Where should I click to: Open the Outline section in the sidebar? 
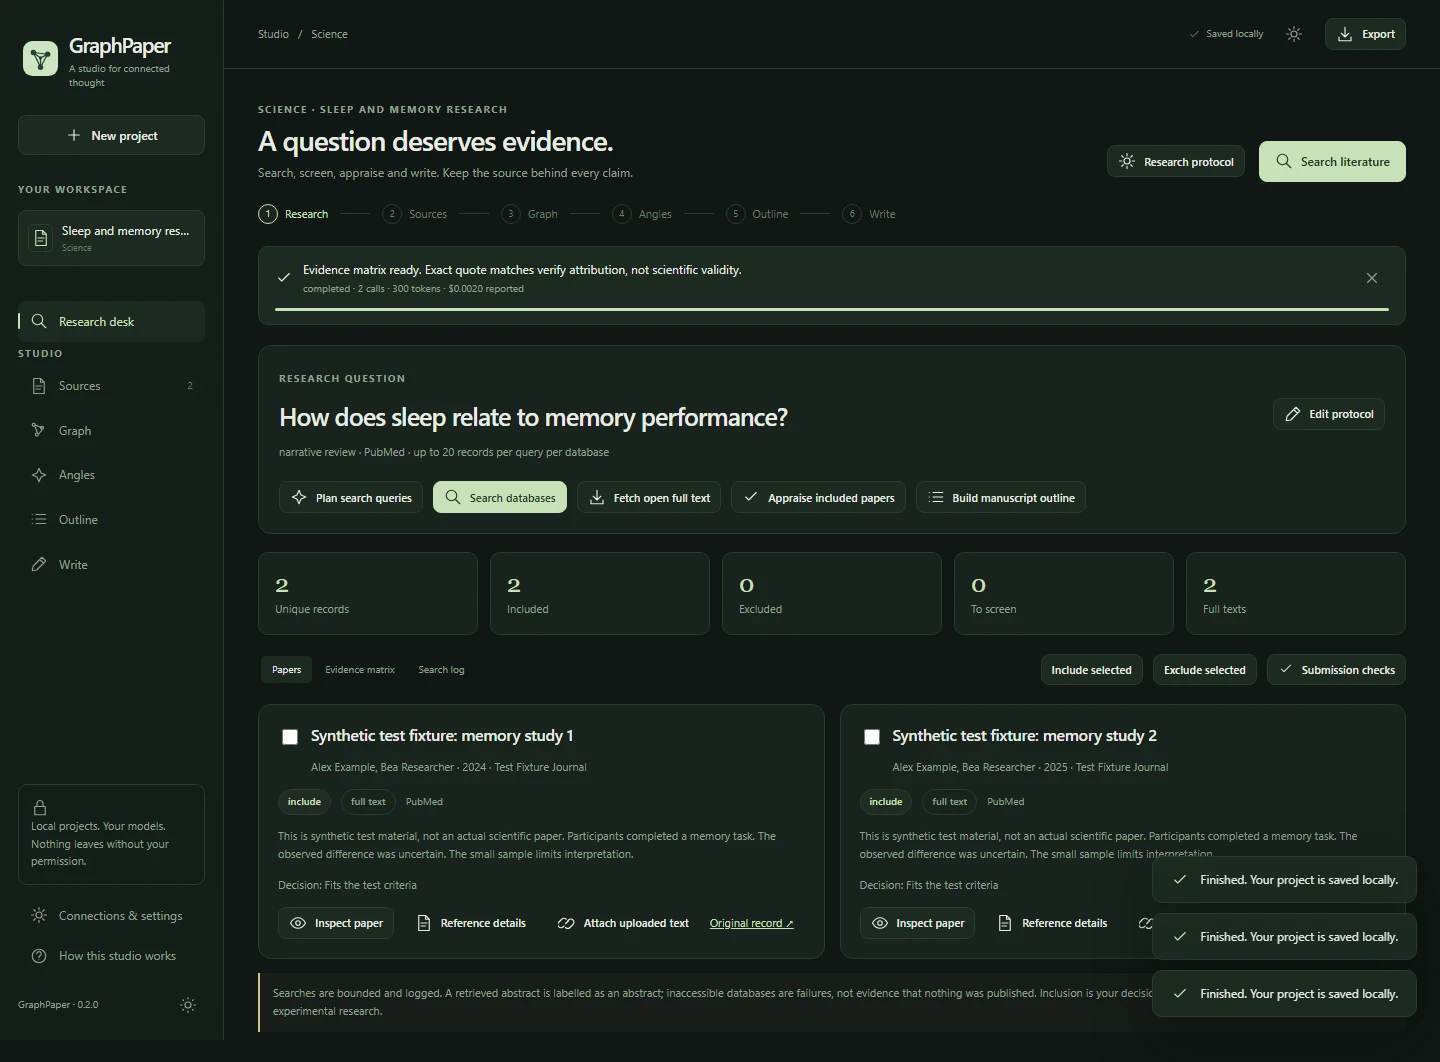click(x=111, y=520)
